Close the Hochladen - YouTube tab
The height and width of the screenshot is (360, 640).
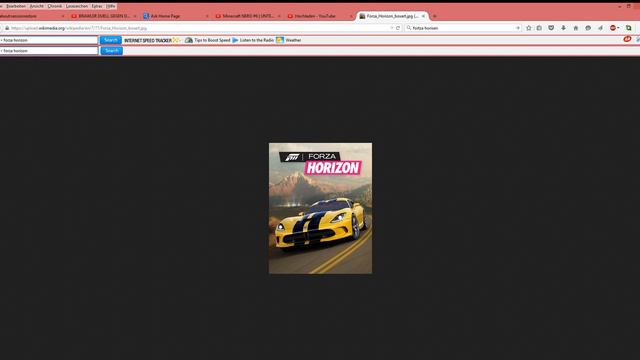[x=351, y=16]
